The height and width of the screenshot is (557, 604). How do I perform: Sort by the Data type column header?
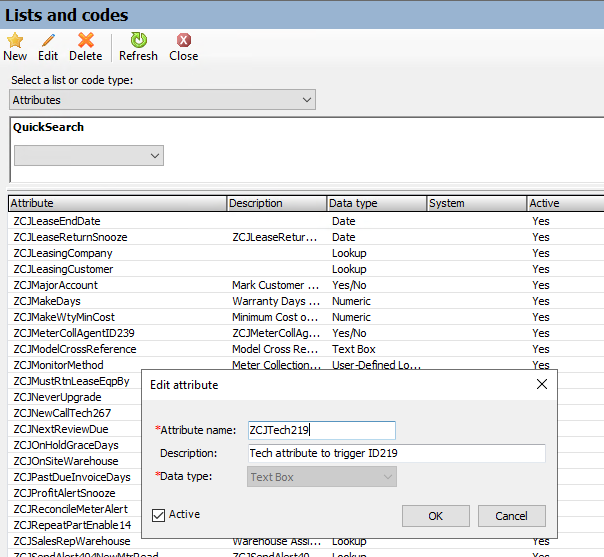[x=377, y=203]
